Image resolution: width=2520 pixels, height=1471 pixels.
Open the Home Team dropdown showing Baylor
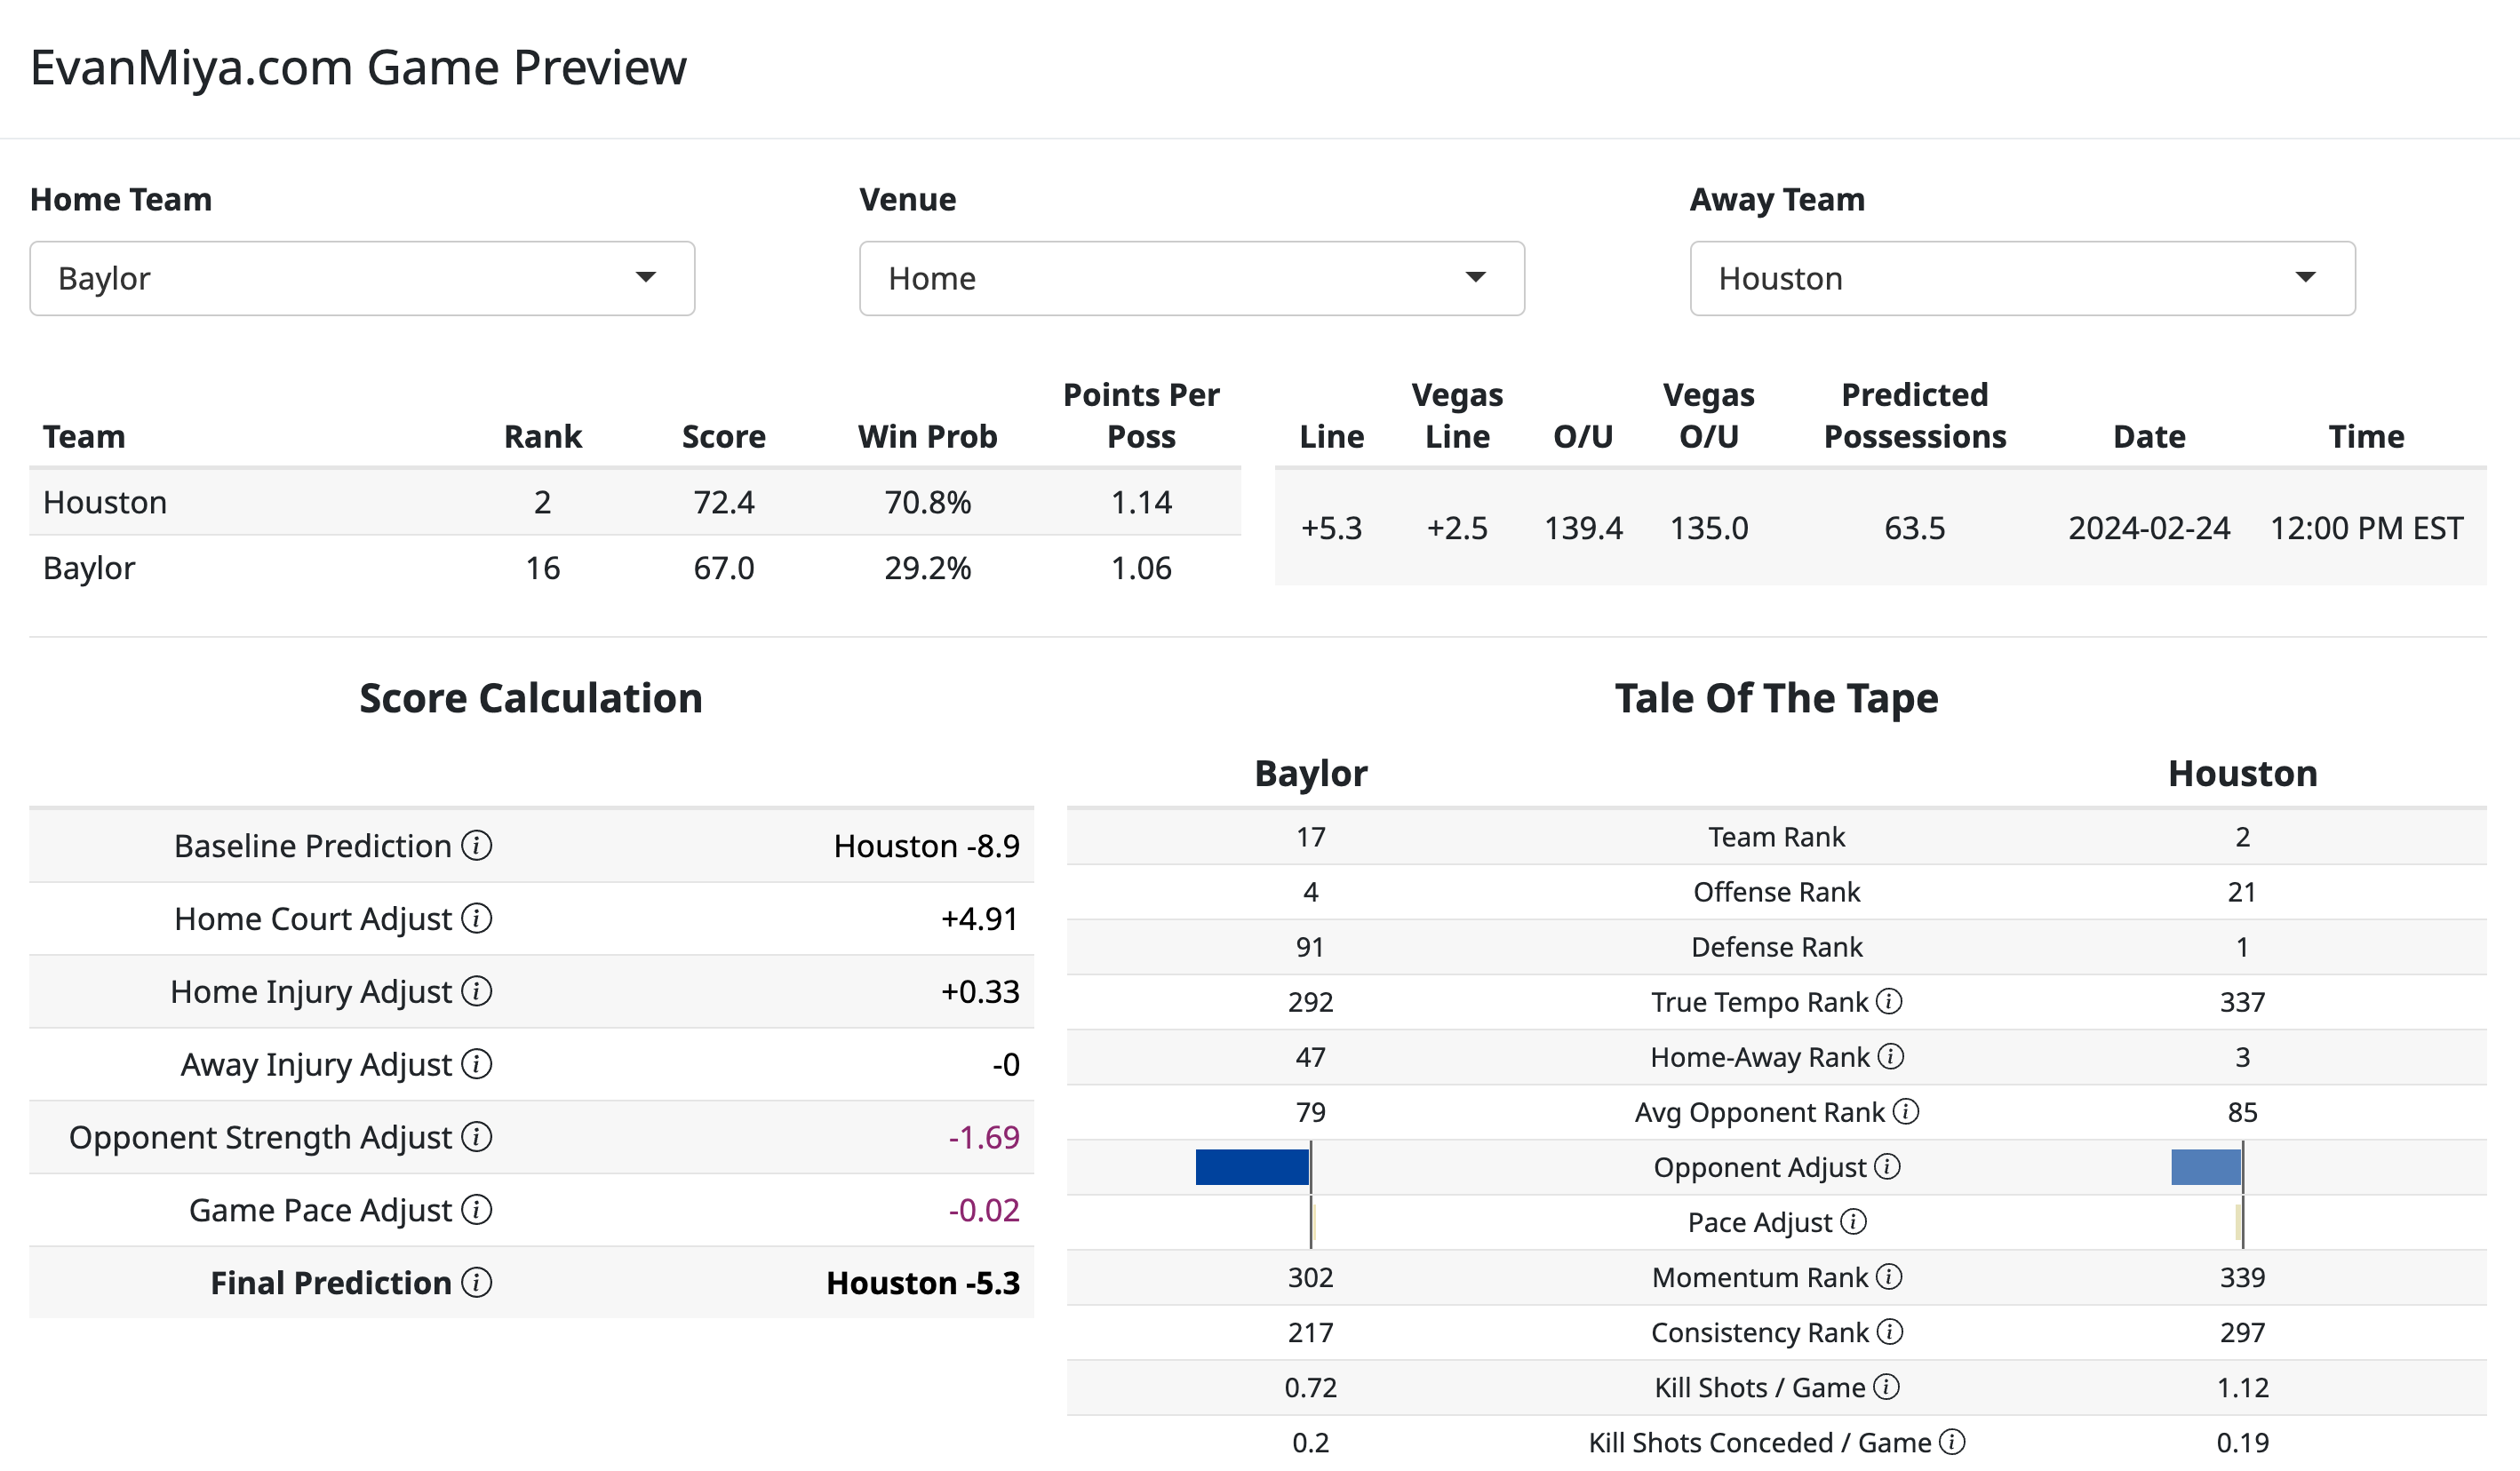point(362,278)
